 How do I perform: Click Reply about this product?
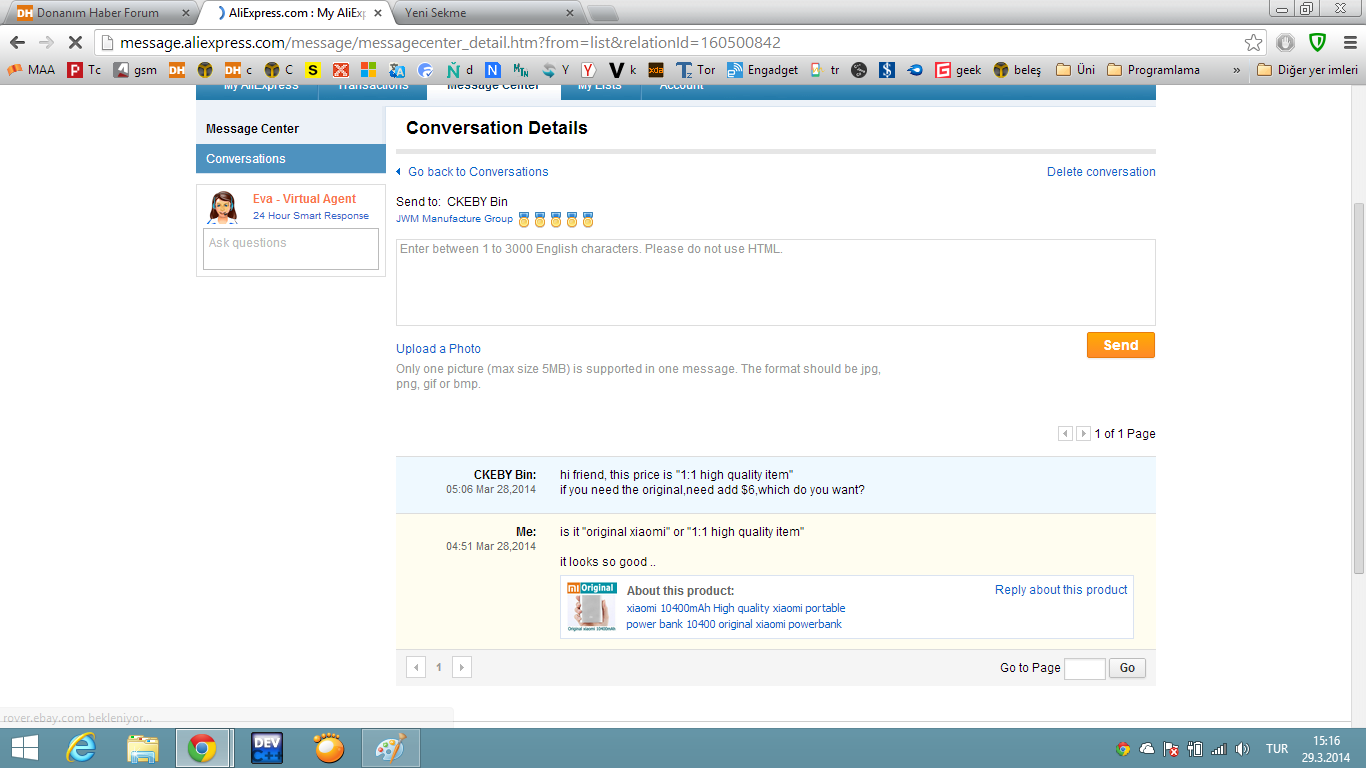pyautogui.click(x=1061, y=590)
